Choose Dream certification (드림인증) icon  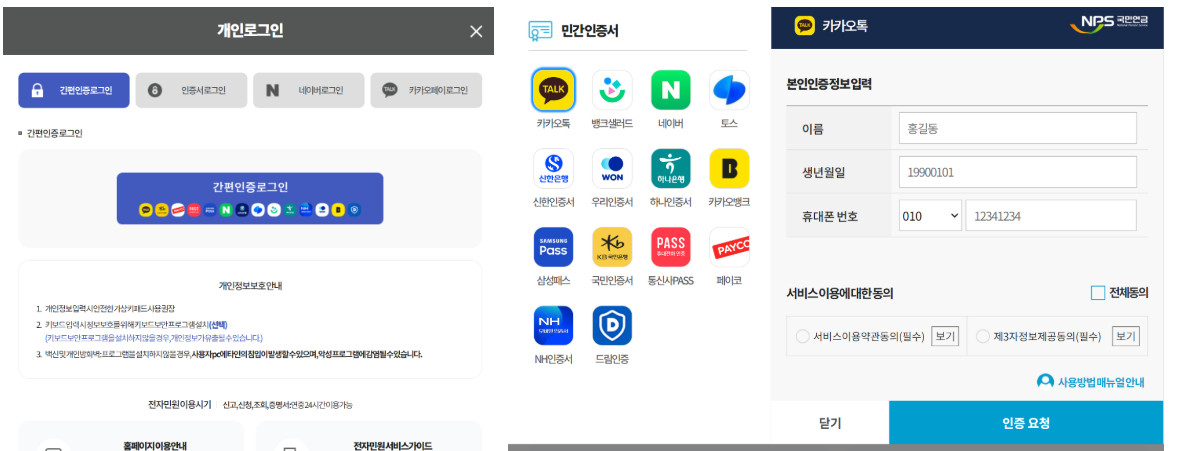tap(612, 325)
